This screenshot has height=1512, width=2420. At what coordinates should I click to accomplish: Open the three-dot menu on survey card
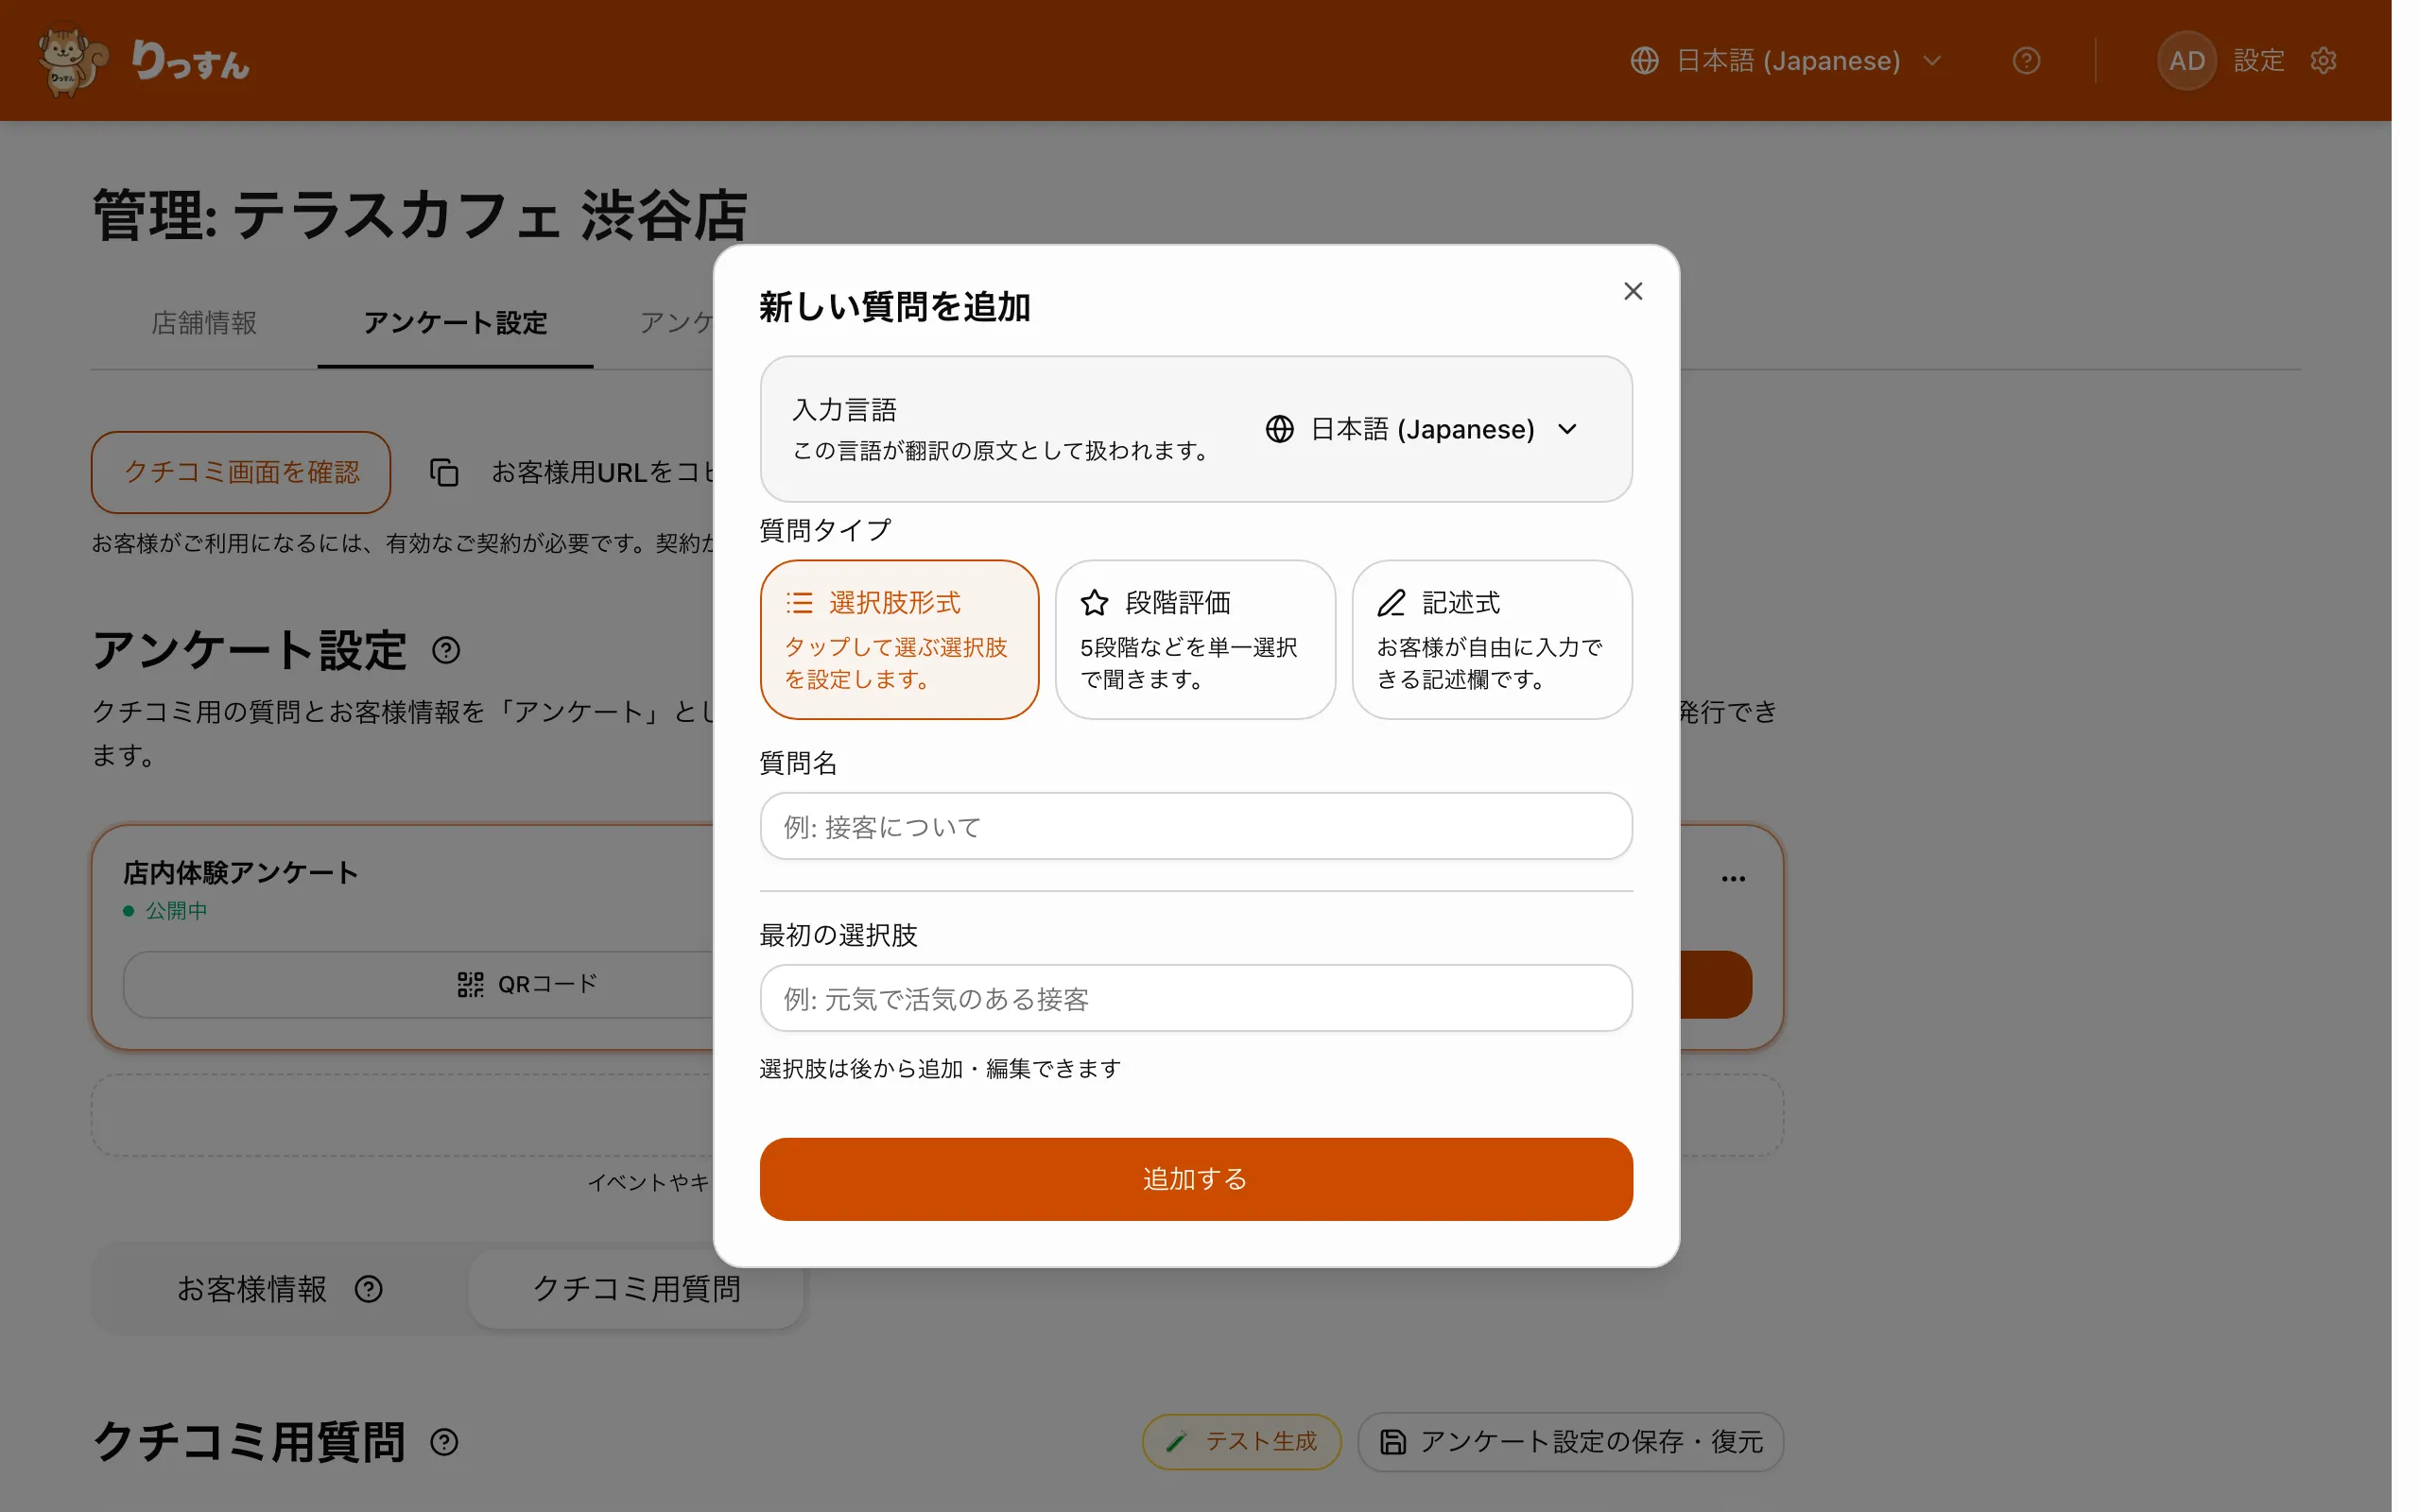tap(1733, 878)
